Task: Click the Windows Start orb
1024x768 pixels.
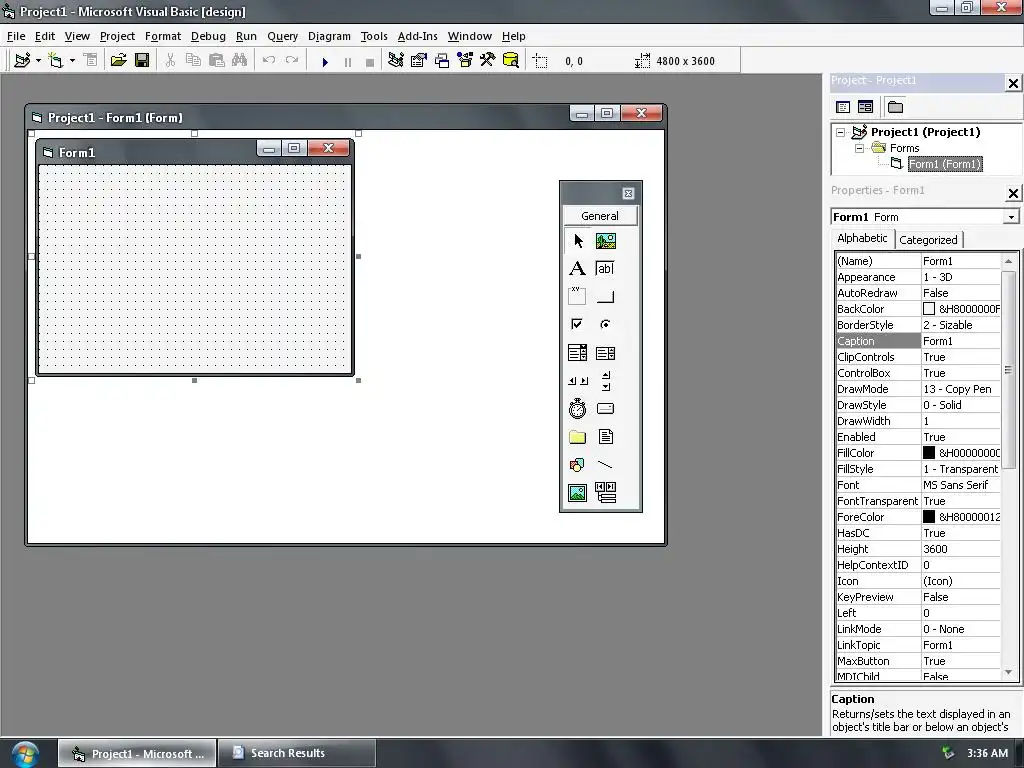Action: [25, 754]
